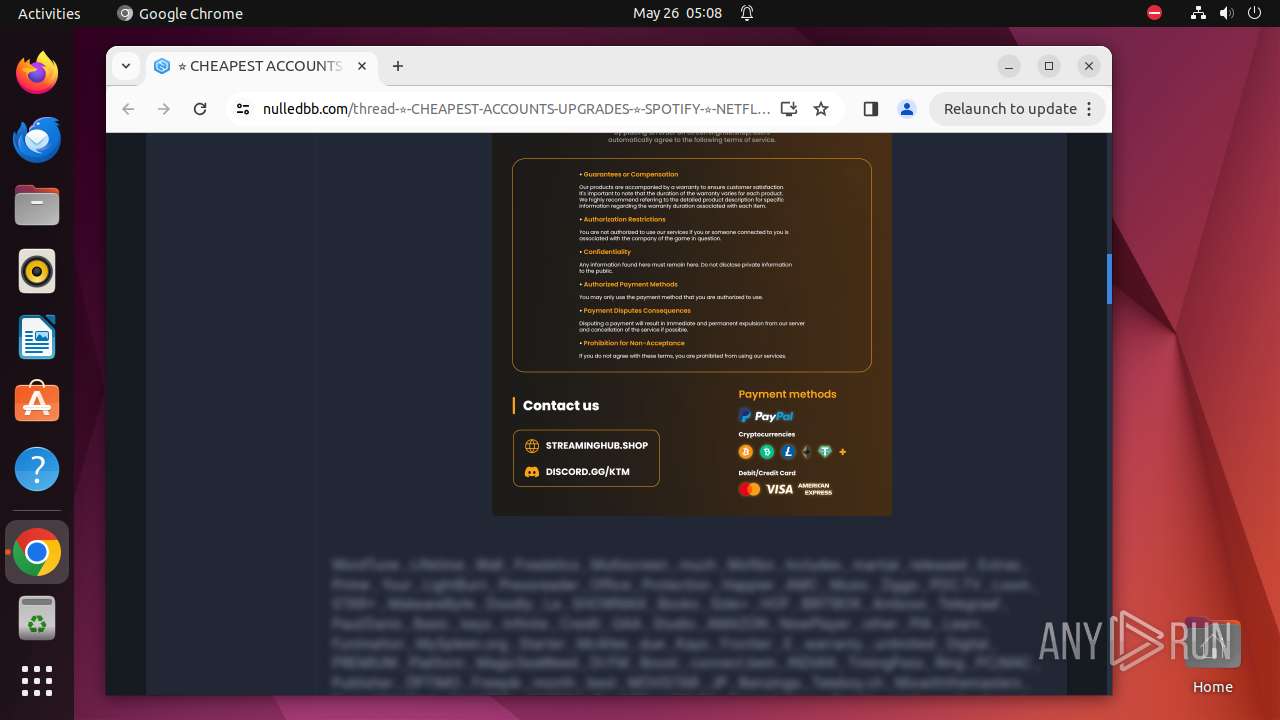Screen dimensions: 1280x720
Task: Click the PayPal payment logo
Action: tap(766, 415)
